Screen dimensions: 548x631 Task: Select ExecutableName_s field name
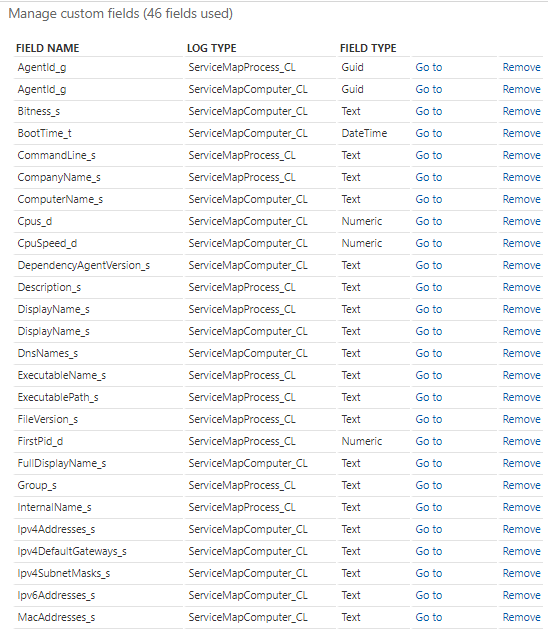coord(62,375)
